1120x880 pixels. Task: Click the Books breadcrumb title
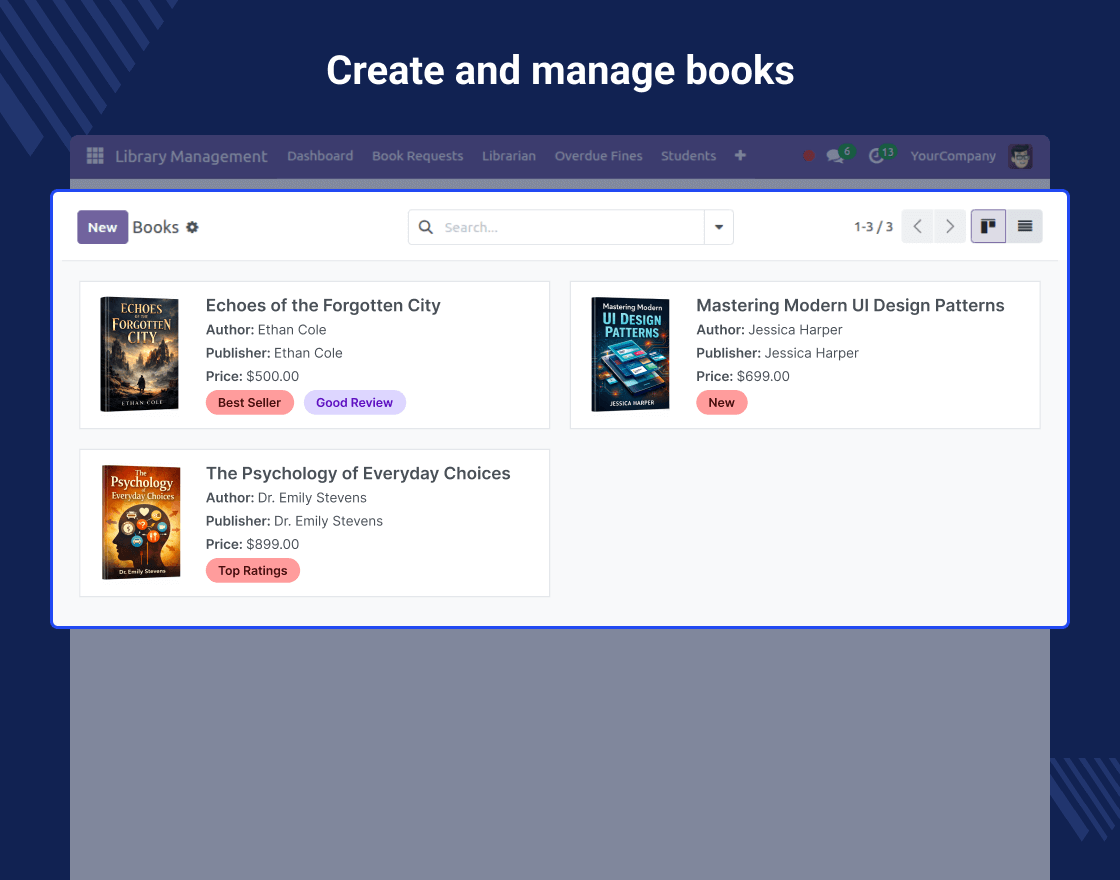tap(155, 227)
